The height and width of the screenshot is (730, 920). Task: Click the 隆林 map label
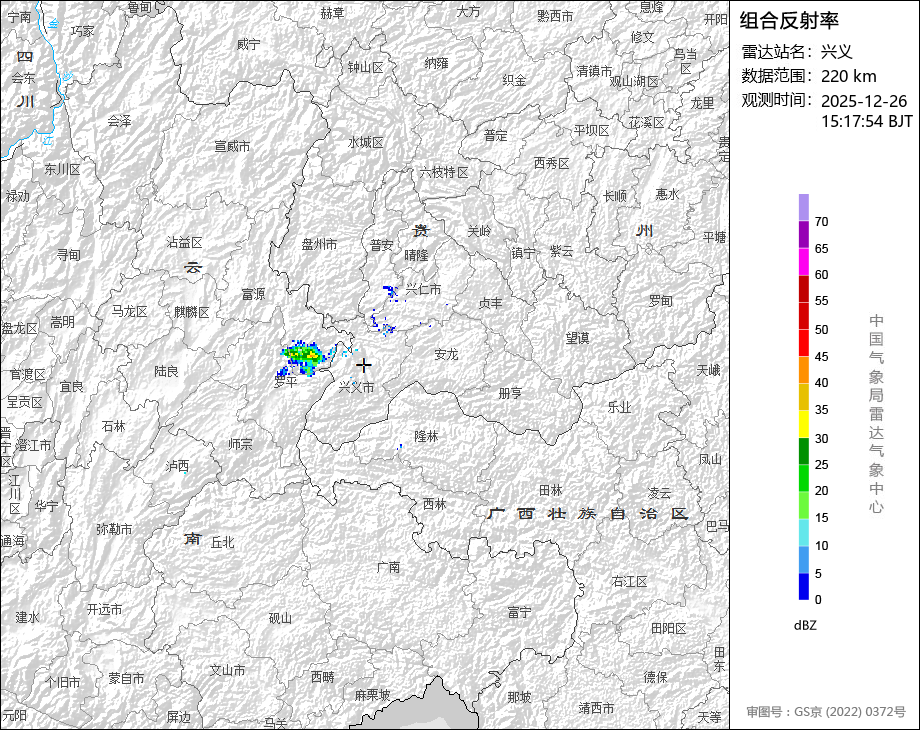(x=426, y=436)
